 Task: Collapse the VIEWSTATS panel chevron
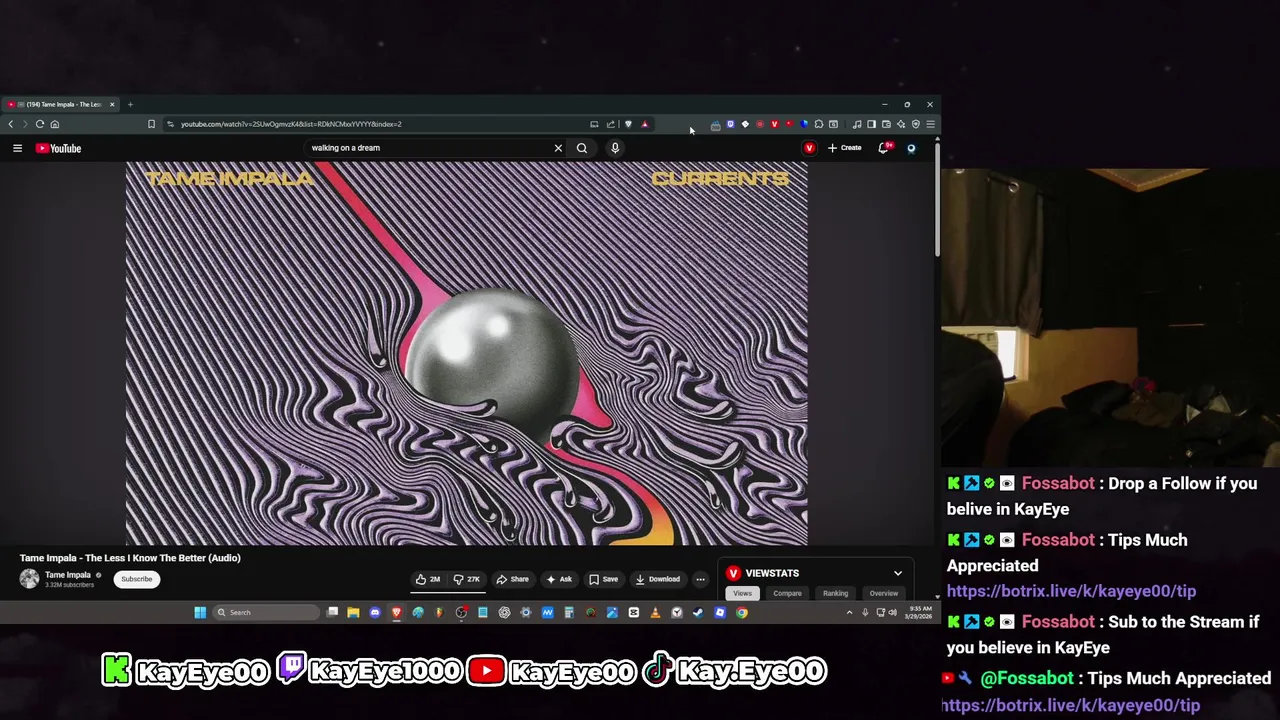pyautogui.click(x=898, y=573)
